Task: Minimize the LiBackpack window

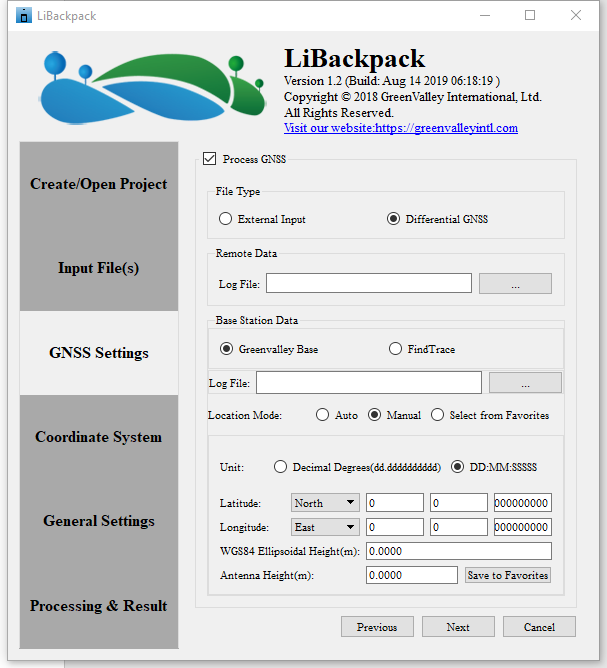Action: pyautogui.click(x=485, y=15)
